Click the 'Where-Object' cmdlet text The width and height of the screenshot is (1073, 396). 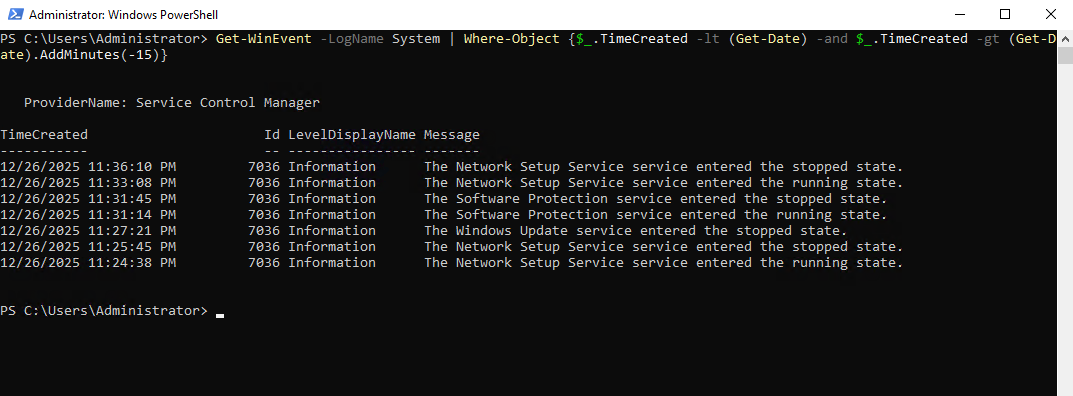(x=511, y=39)
